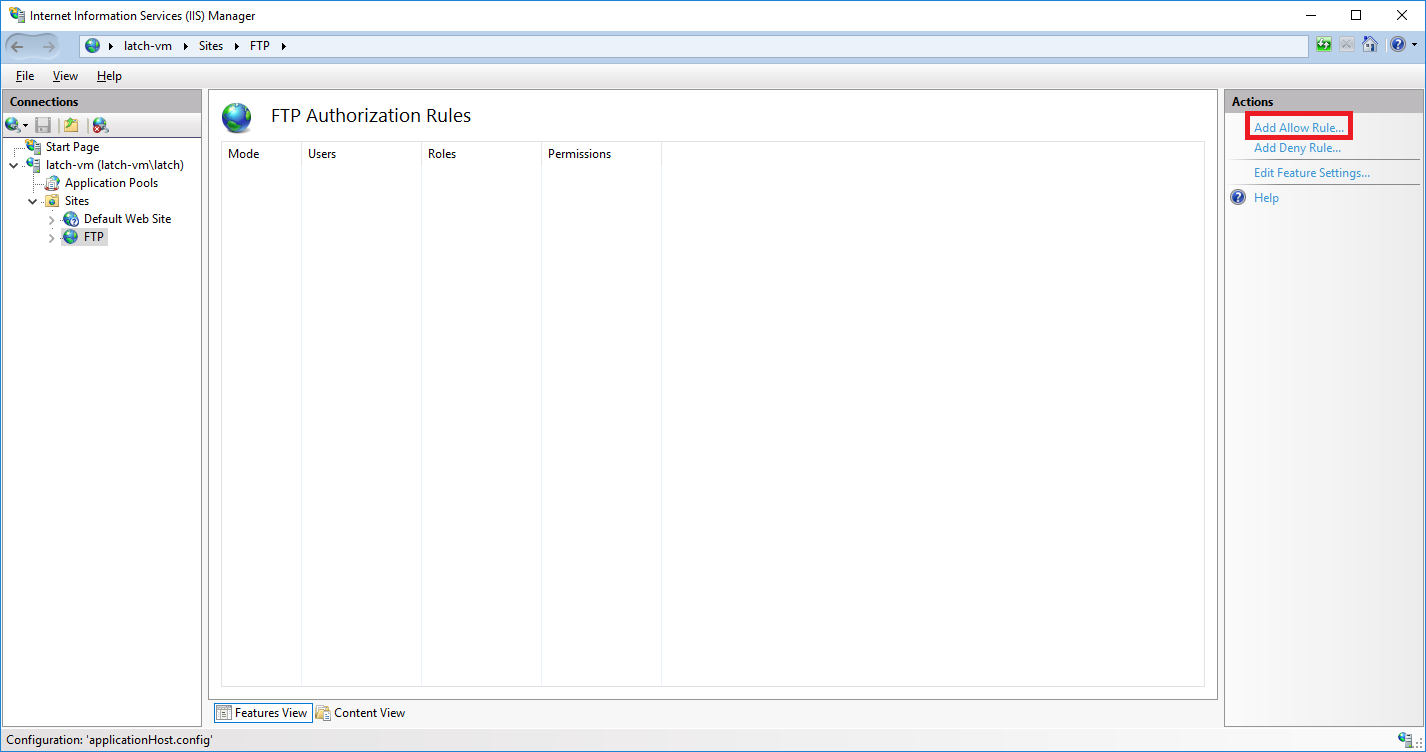The height and width of the screenshot is (752, 1426).
Task: Expand the FTP site node
Action: pos(51,237)
